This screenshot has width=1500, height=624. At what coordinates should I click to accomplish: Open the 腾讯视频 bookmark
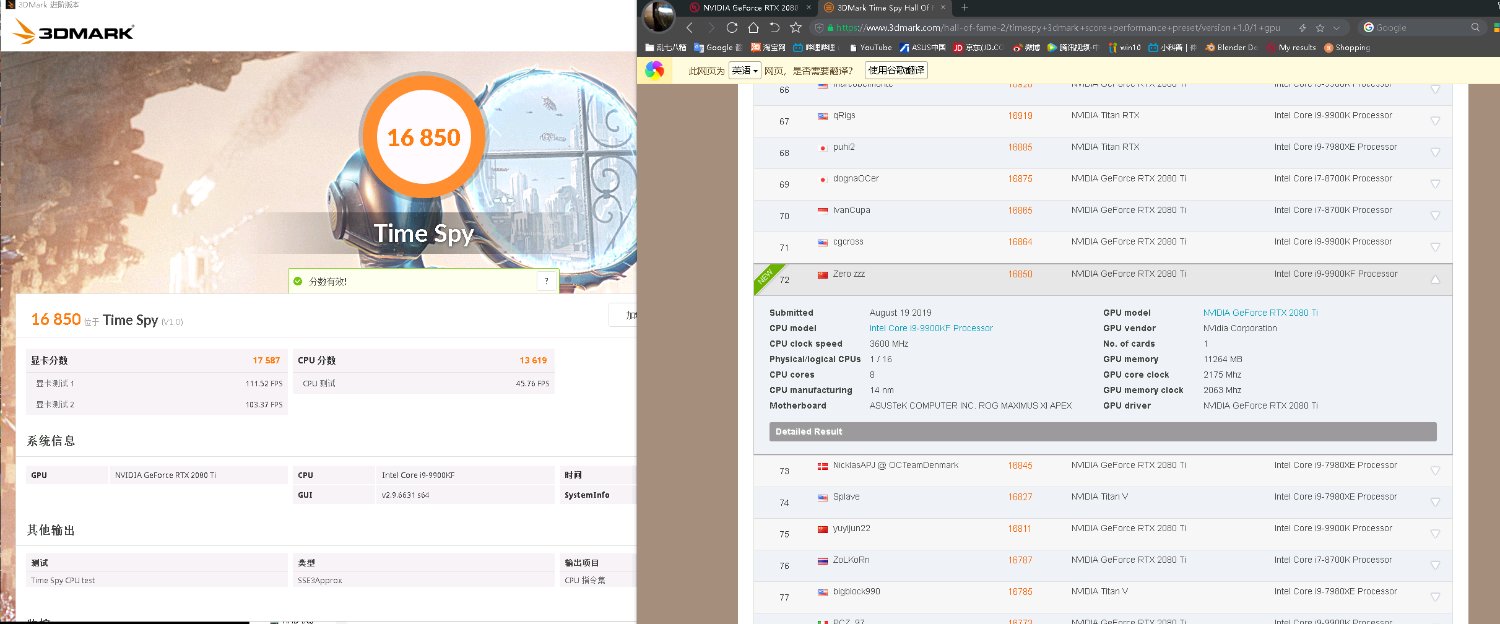1075,47
